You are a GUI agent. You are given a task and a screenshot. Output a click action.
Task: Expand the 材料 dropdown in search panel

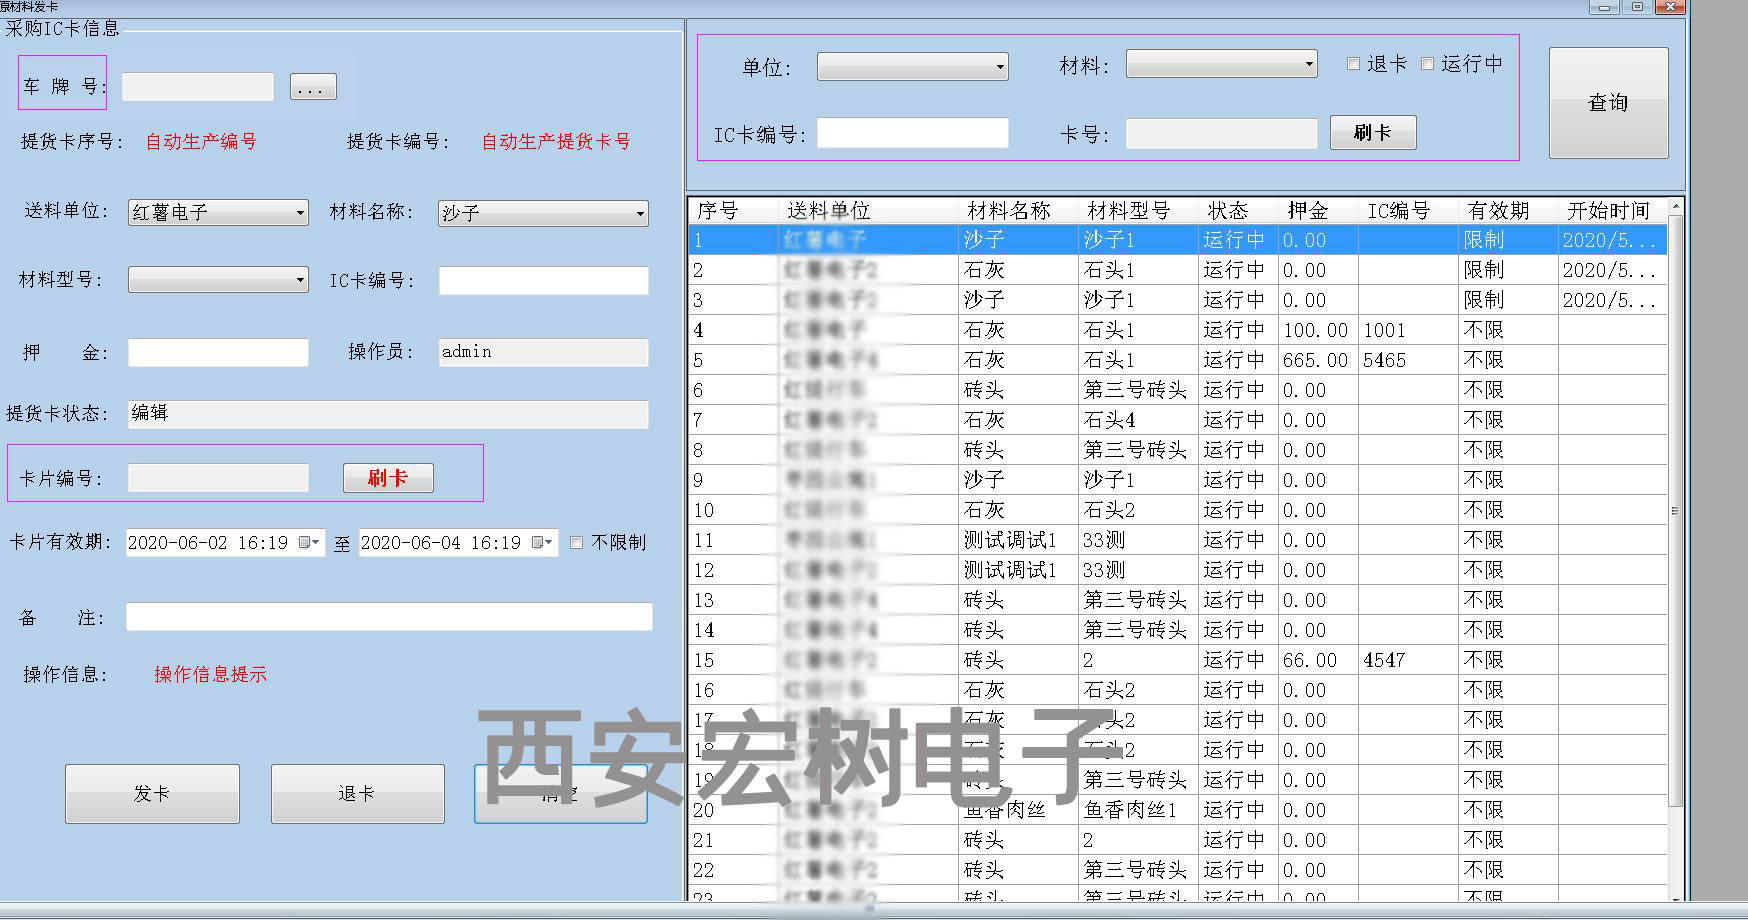1222,64
